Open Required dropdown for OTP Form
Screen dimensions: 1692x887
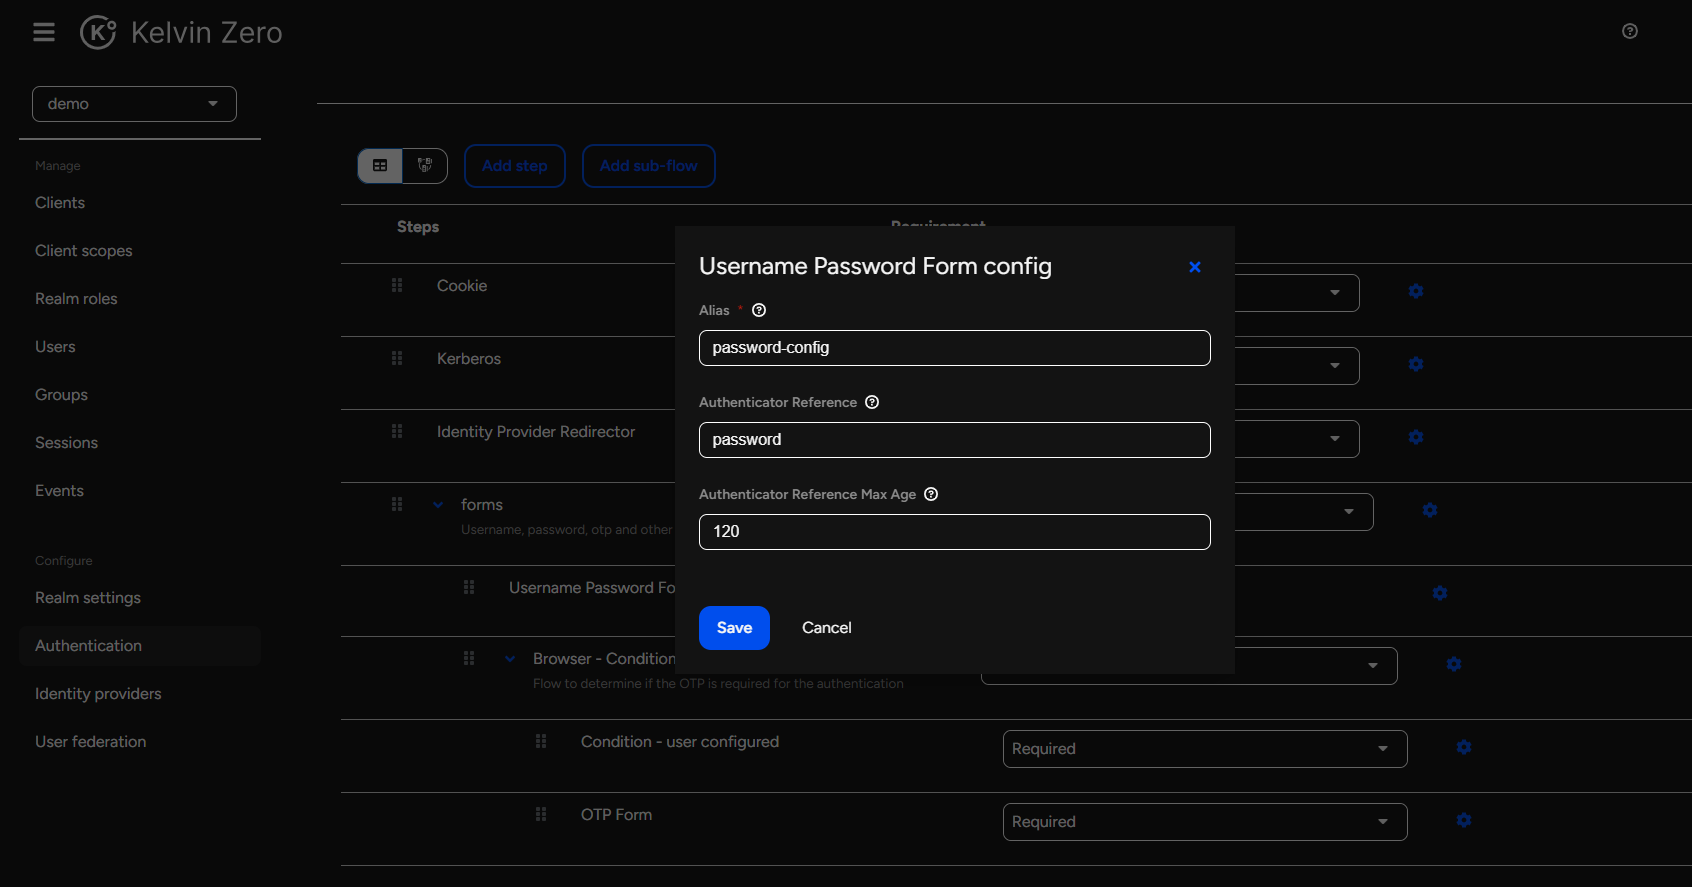[1205, 822]
